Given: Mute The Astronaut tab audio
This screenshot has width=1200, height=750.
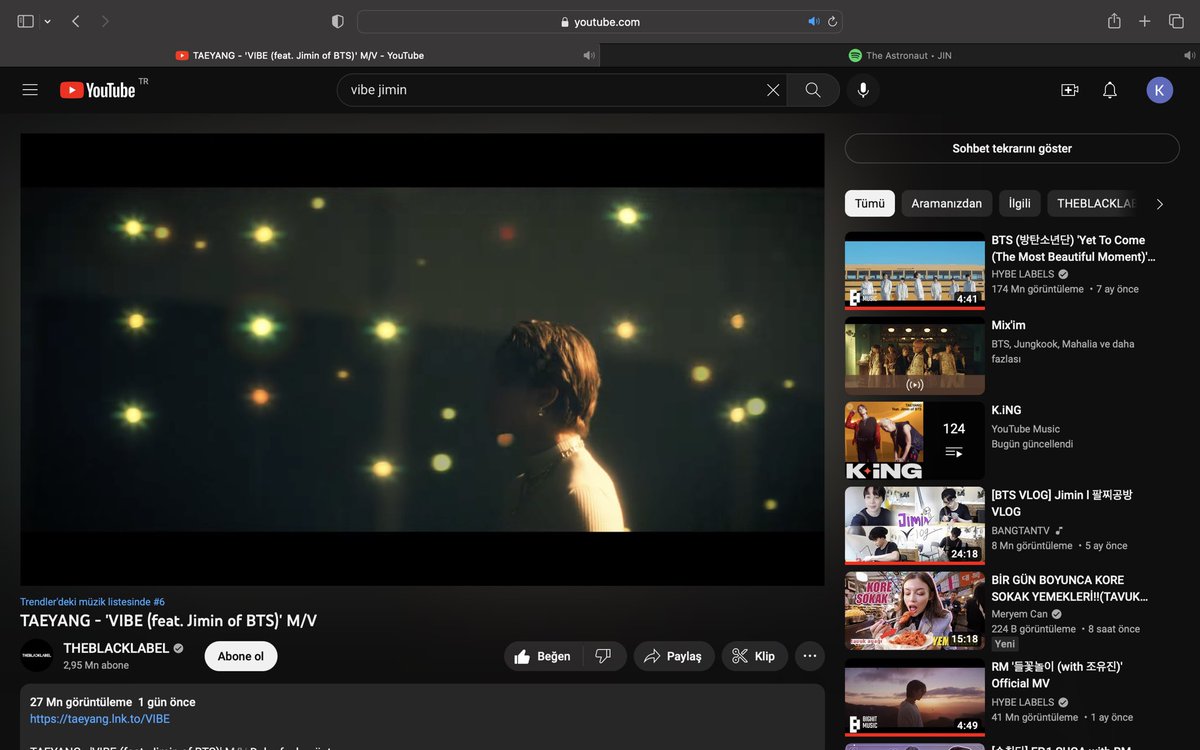Looking at the screenshot, I should [x=1188, y=55].
